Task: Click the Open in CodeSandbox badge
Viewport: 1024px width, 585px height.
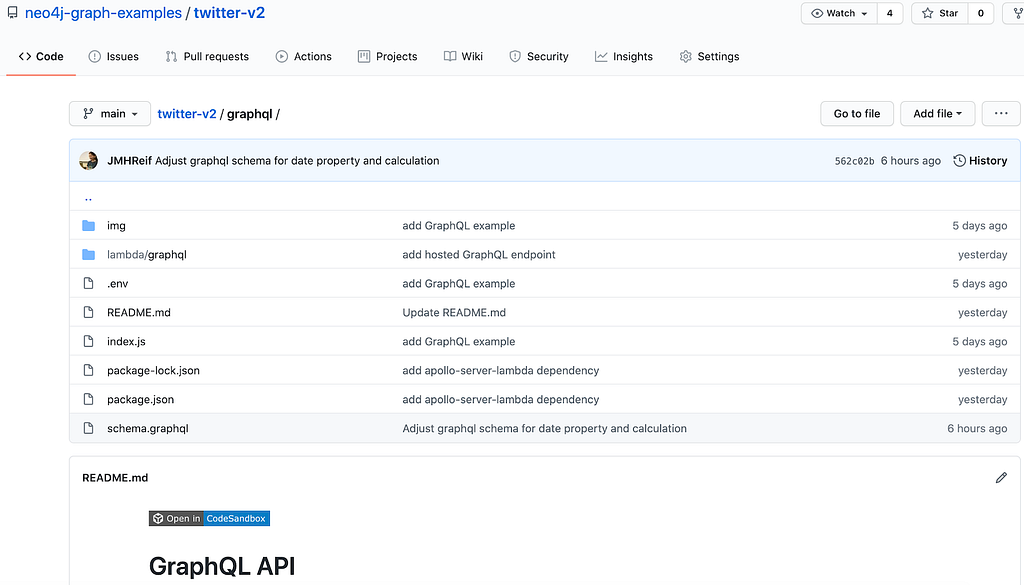Action: point(209,518)
